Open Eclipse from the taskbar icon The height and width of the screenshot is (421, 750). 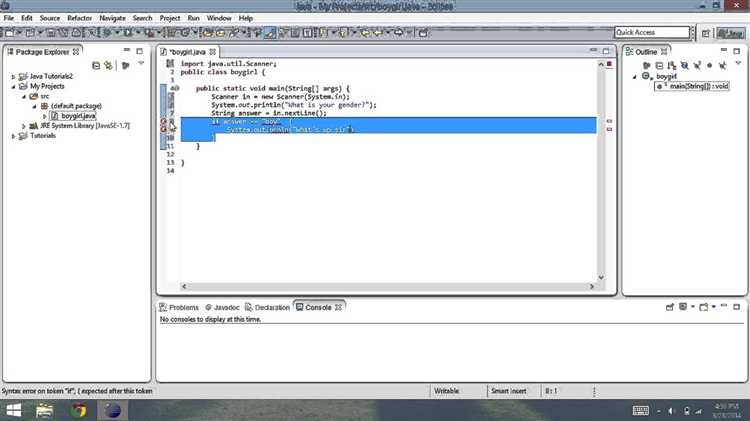[112, 410]
